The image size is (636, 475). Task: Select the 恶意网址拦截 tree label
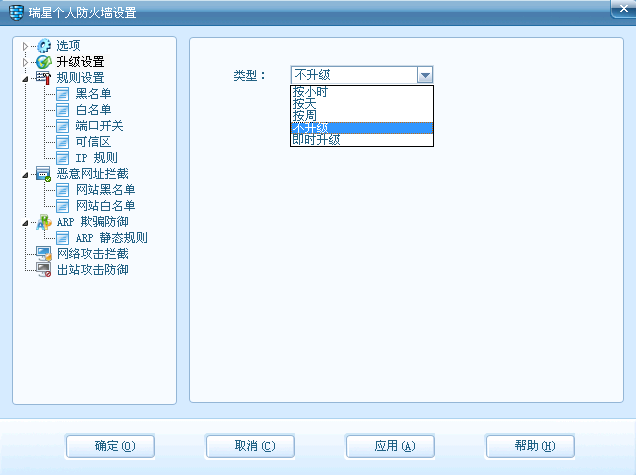pos(92,174)
